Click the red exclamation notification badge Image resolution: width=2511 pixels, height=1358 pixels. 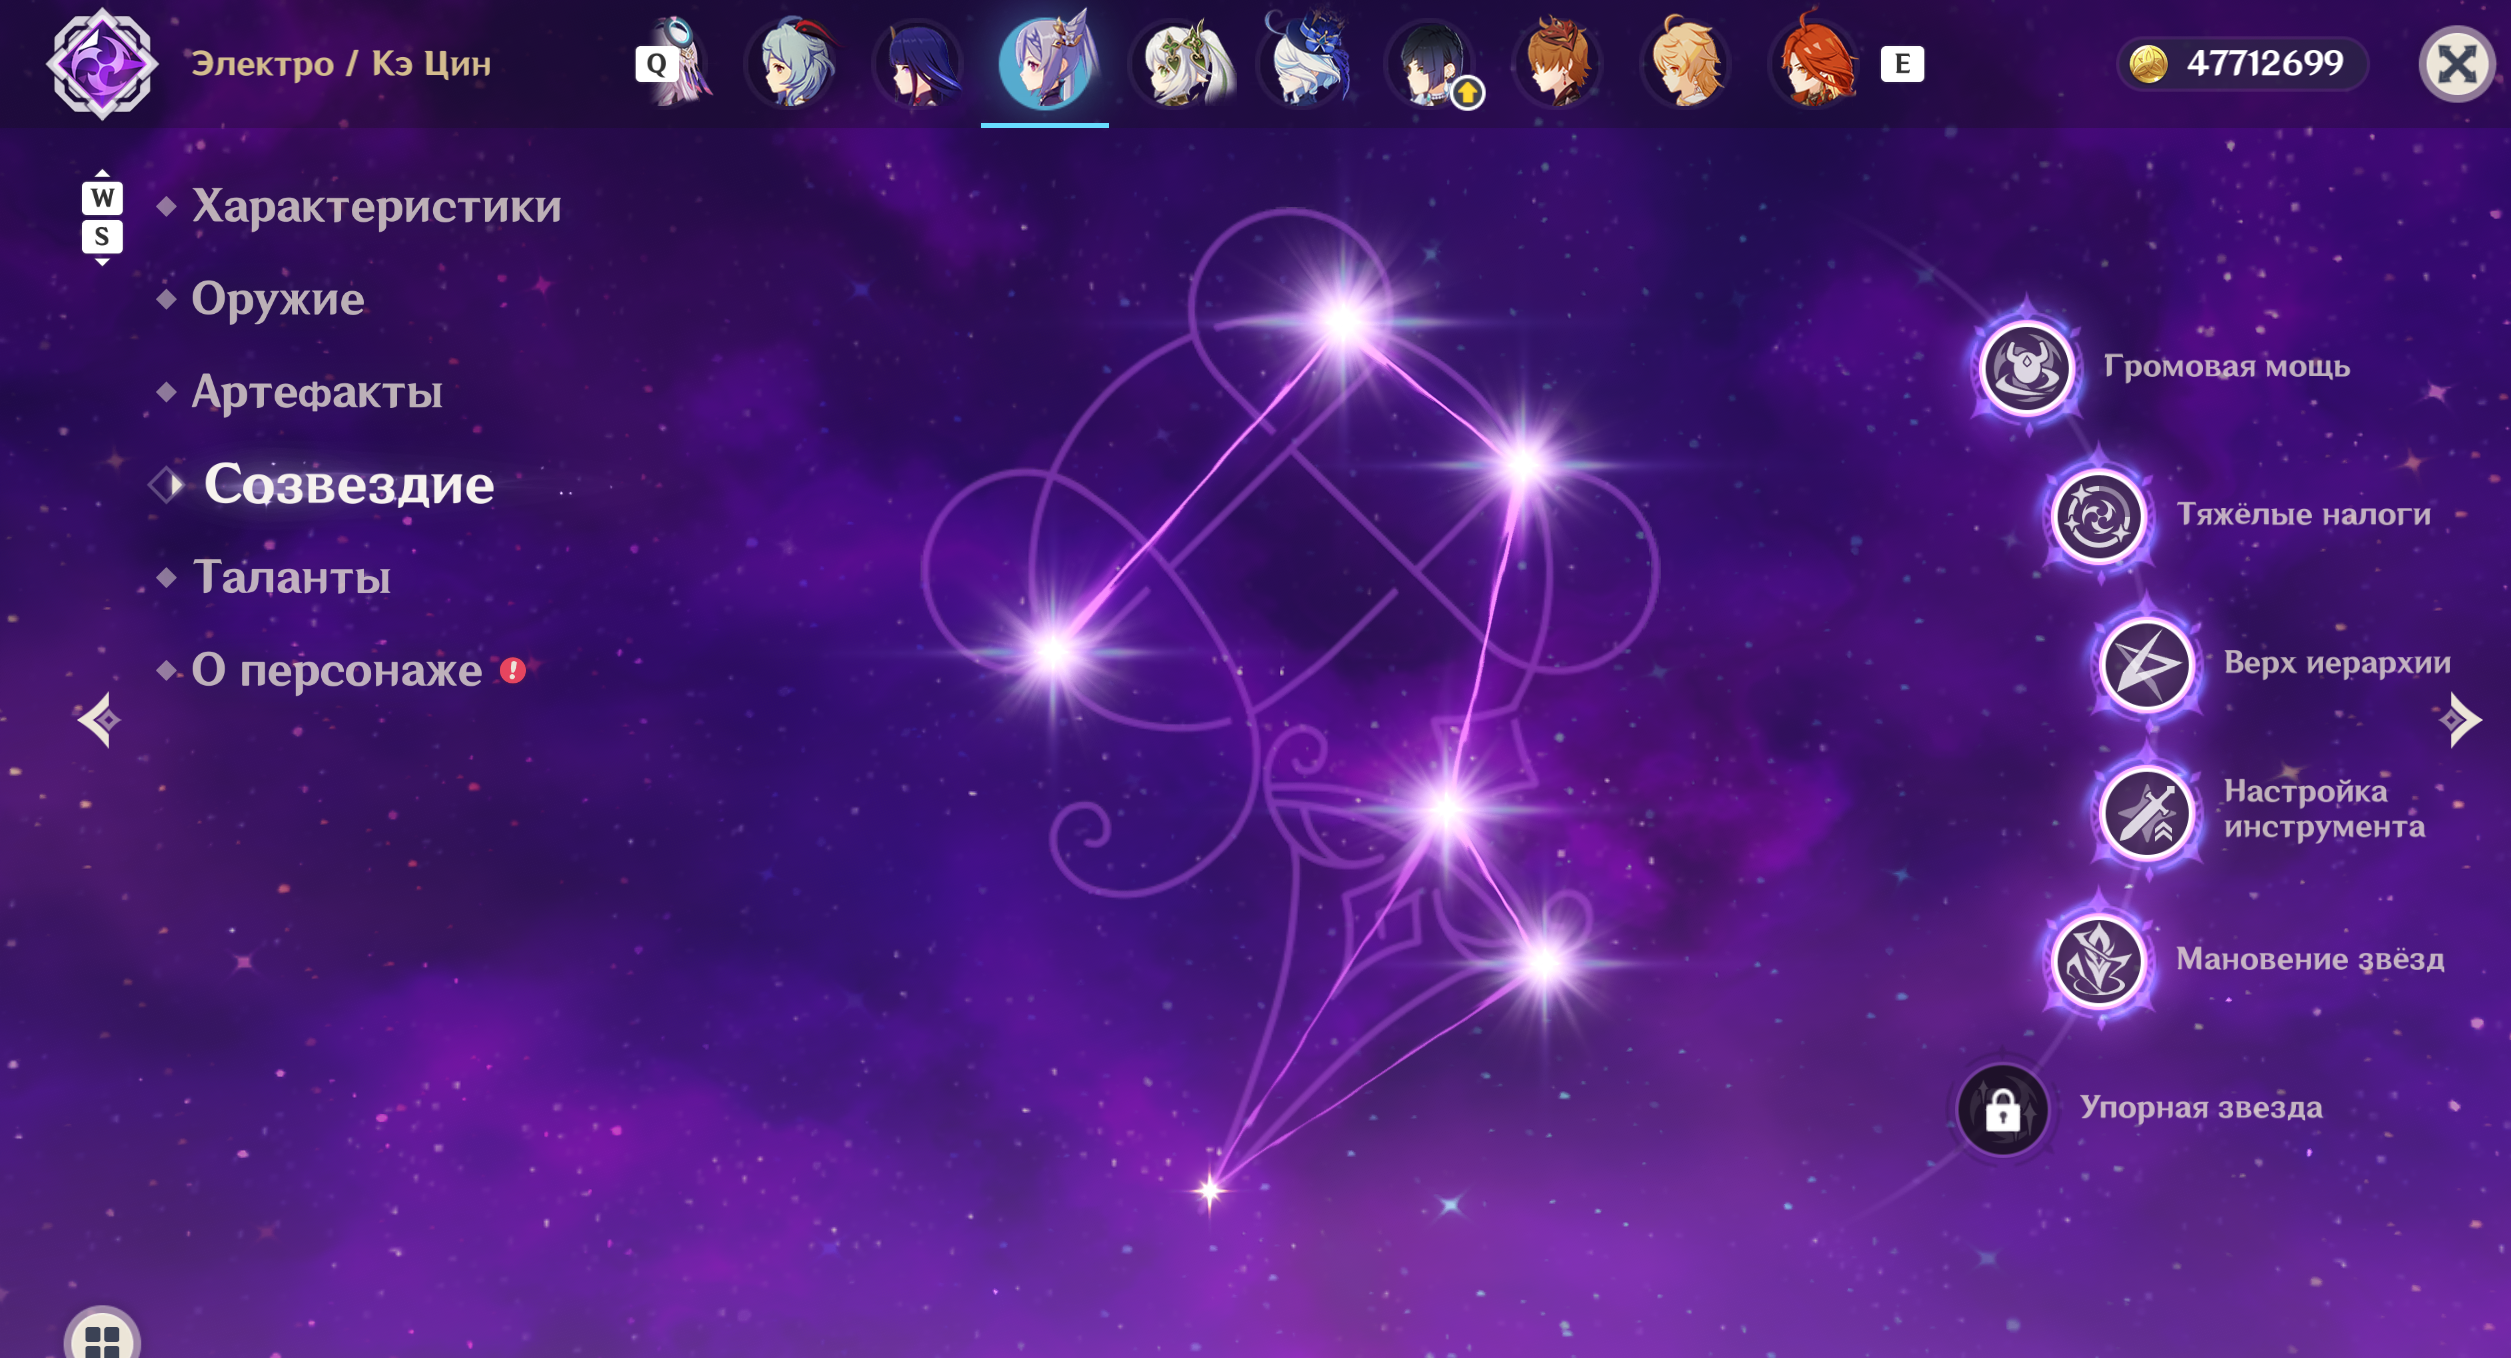tap(513, 670)
